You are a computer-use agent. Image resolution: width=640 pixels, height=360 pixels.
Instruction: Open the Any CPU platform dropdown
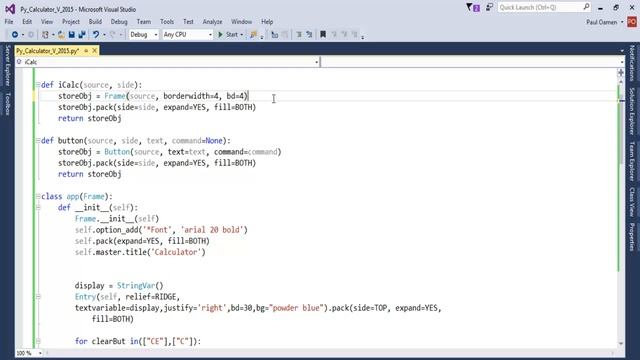[187, 35]
